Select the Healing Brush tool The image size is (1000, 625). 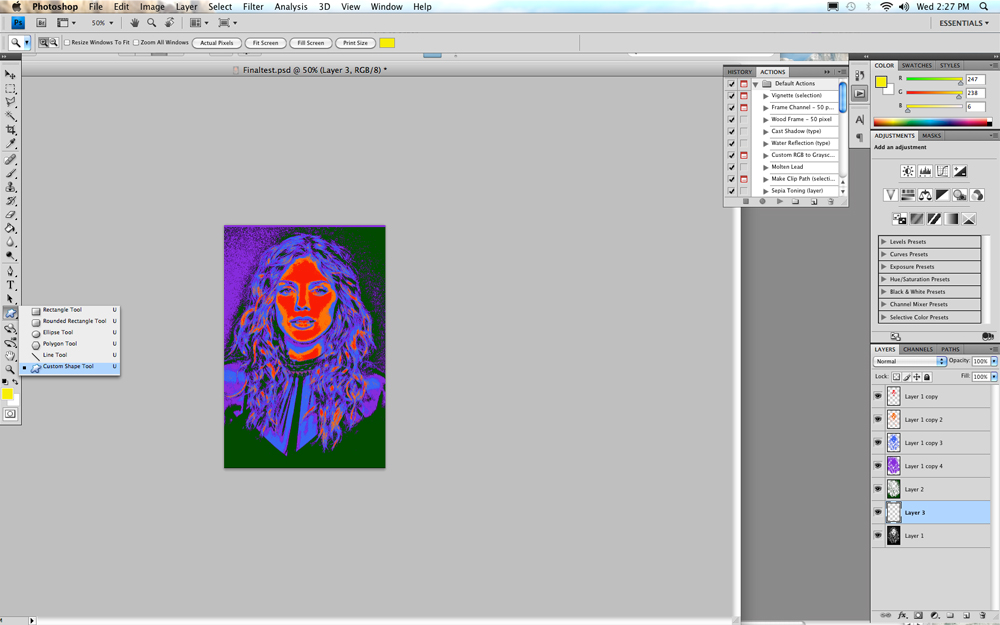(x=10, y=159)
